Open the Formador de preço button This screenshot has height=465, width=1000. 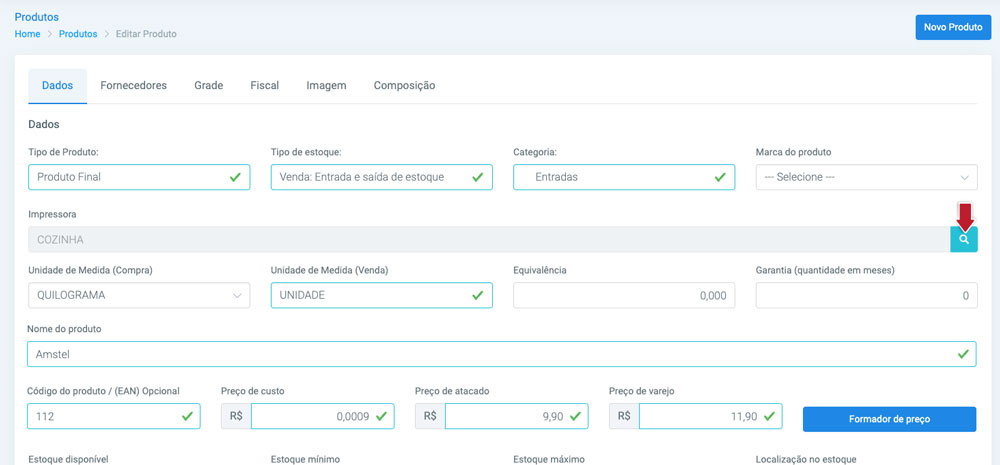point(889,419)
